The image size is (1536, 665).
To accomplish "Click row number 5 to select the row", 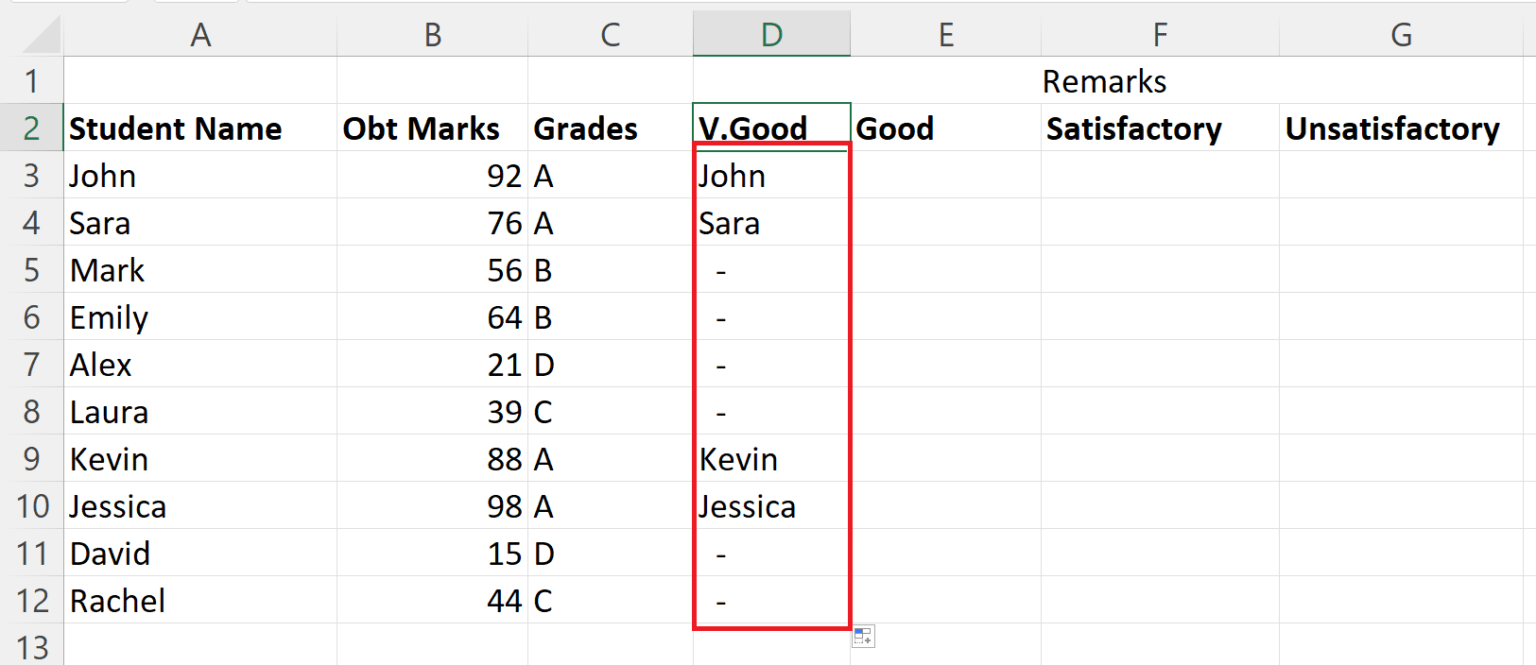I will tap(33, 270).
